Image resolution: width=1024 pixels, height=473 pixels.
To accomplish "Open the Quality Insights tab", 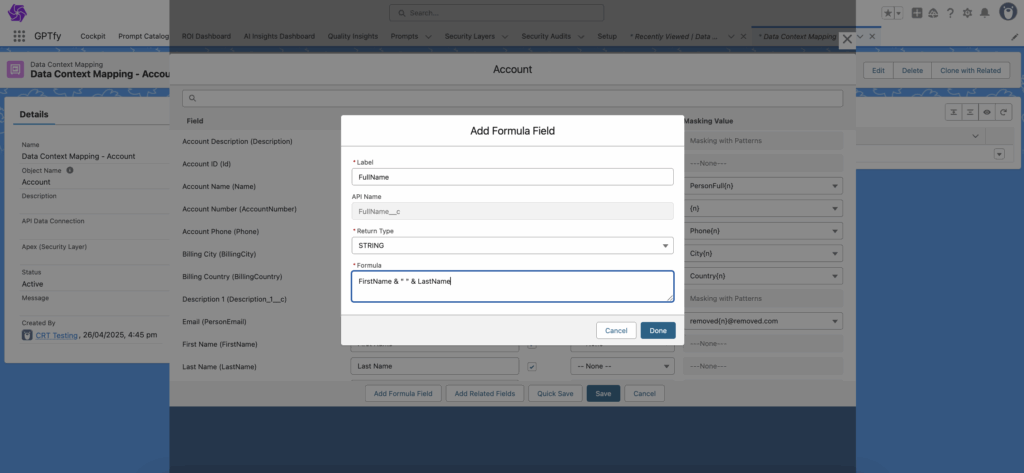I will tap(353, 37).
